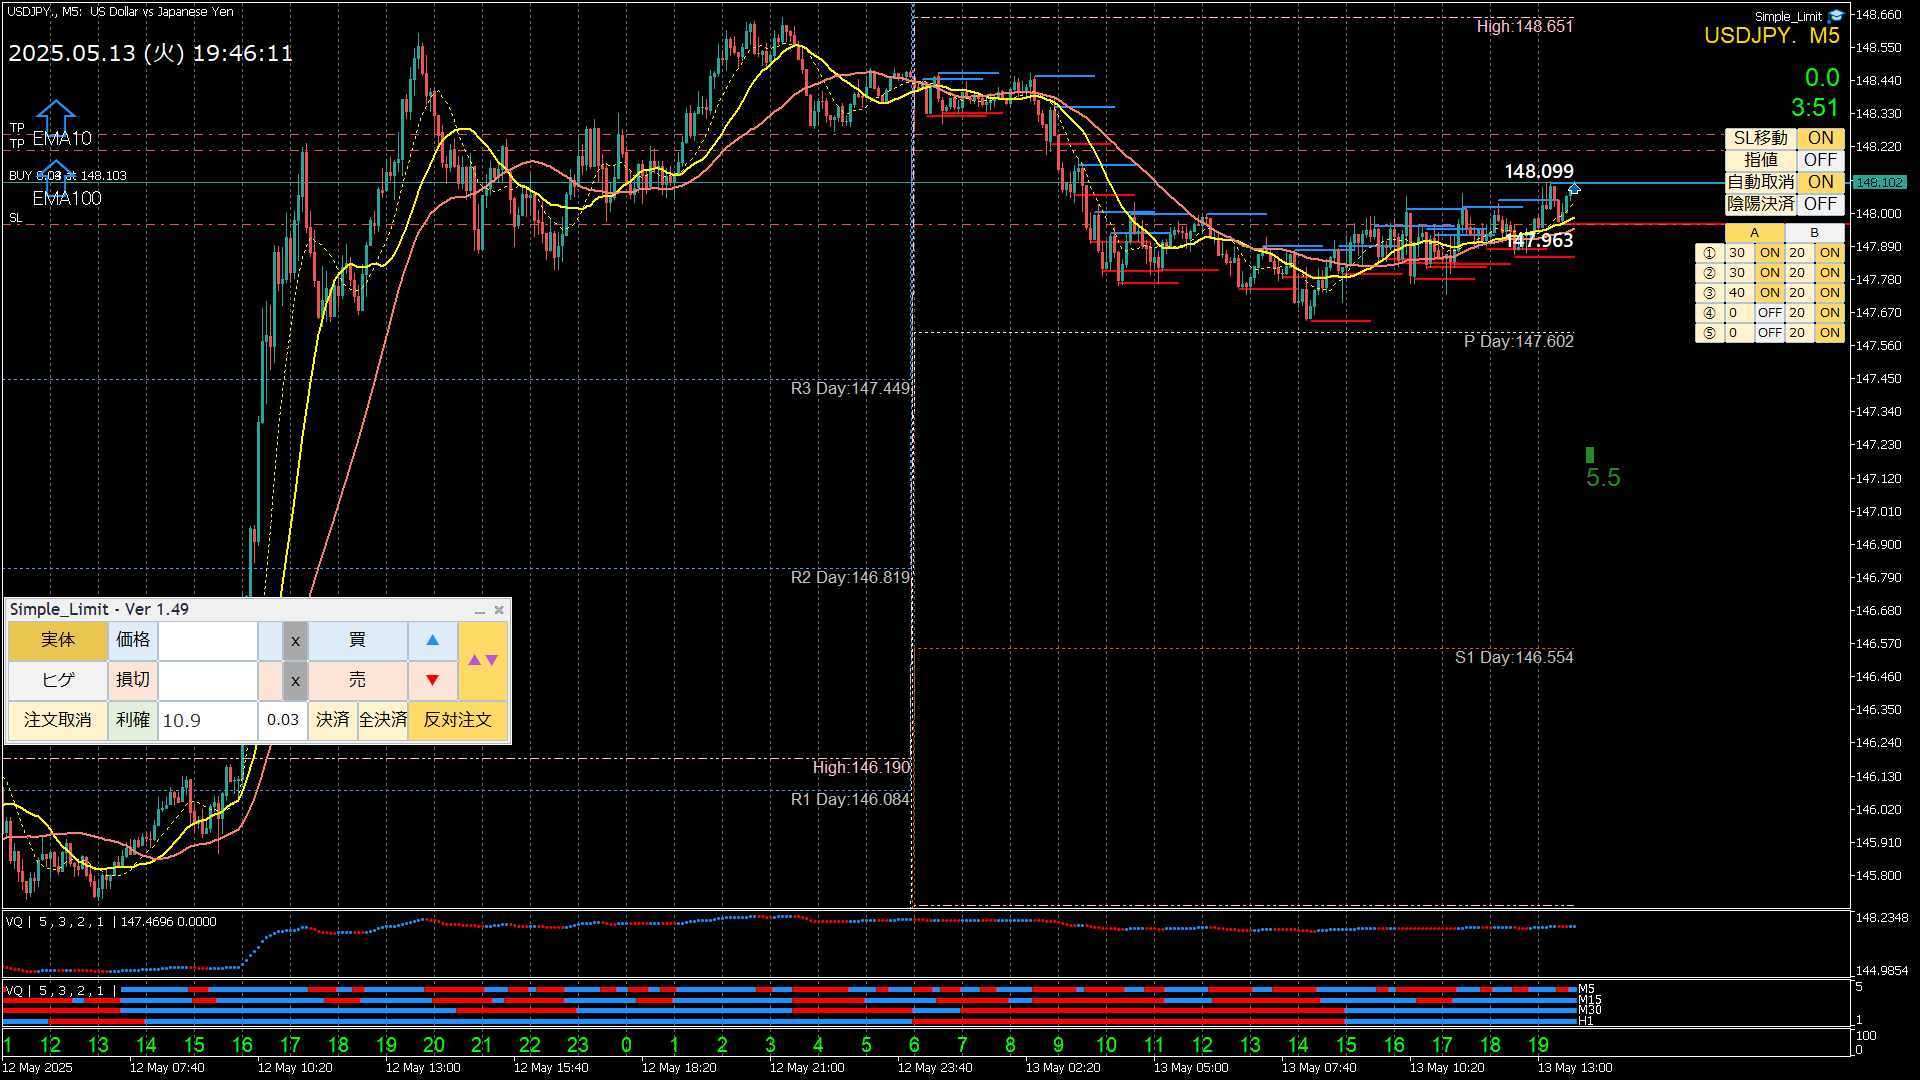Click the purple up-down triangles button
Viewport: 1920px width, 1080px height.
pyautogui.click(x=483, y=660)
